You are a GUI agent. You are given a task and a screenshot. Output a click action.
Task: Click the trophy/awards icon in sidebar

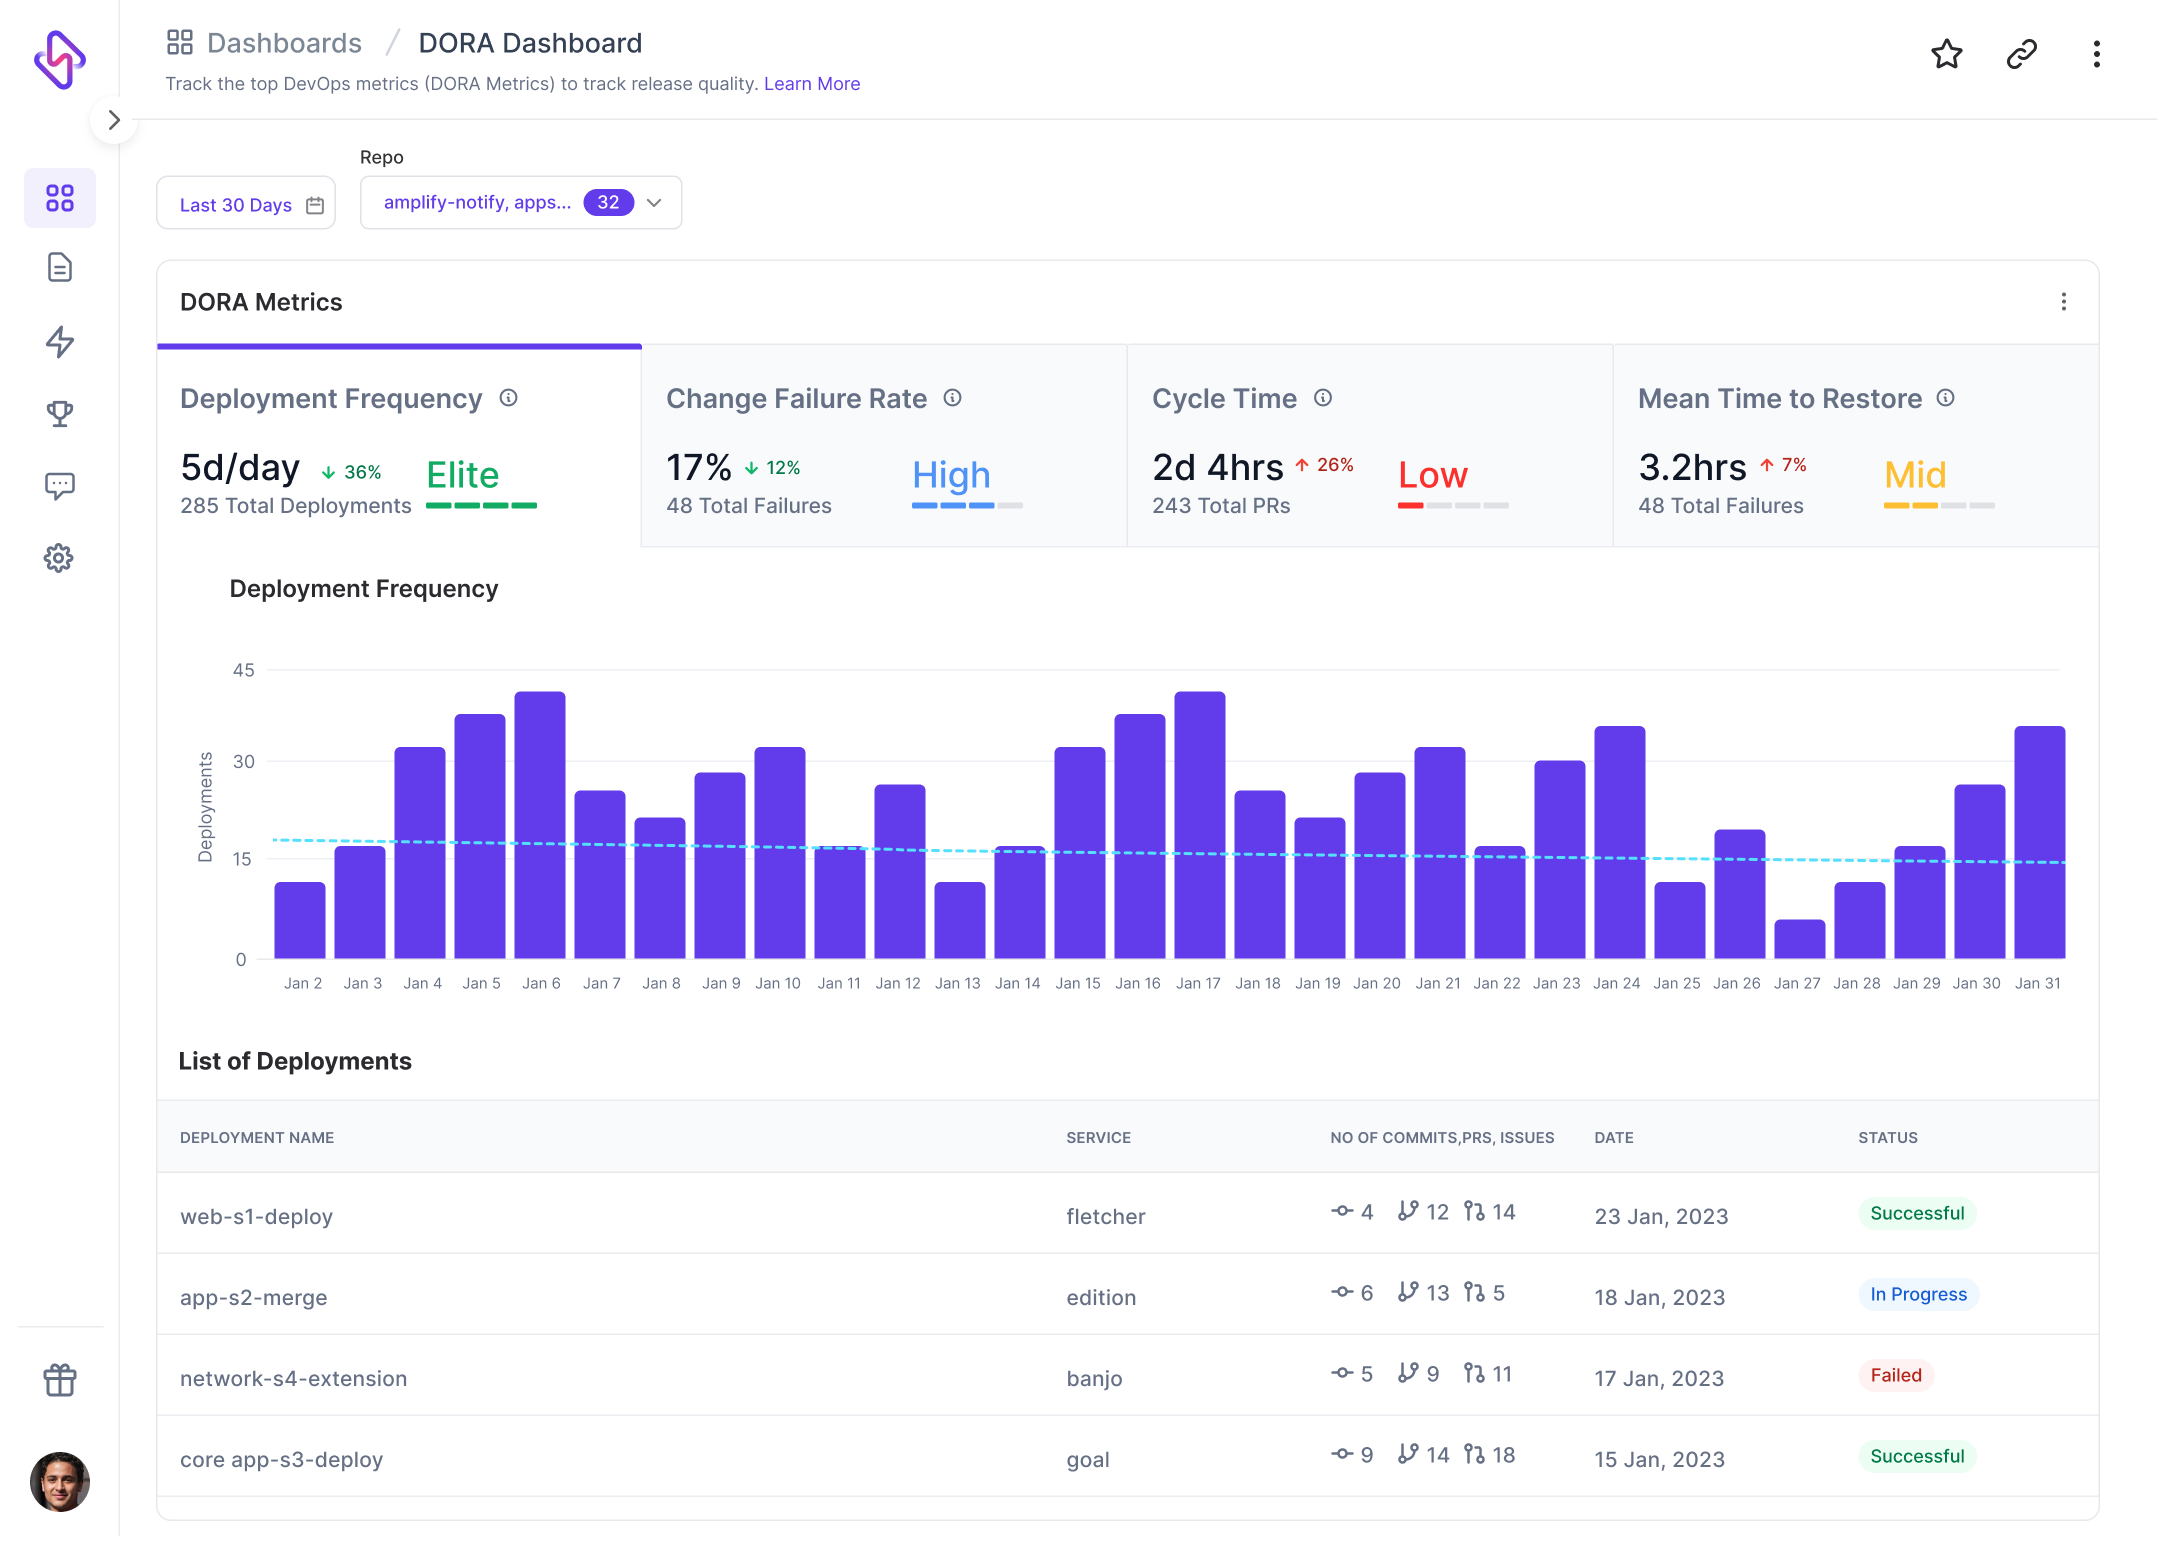coord(59,413)
